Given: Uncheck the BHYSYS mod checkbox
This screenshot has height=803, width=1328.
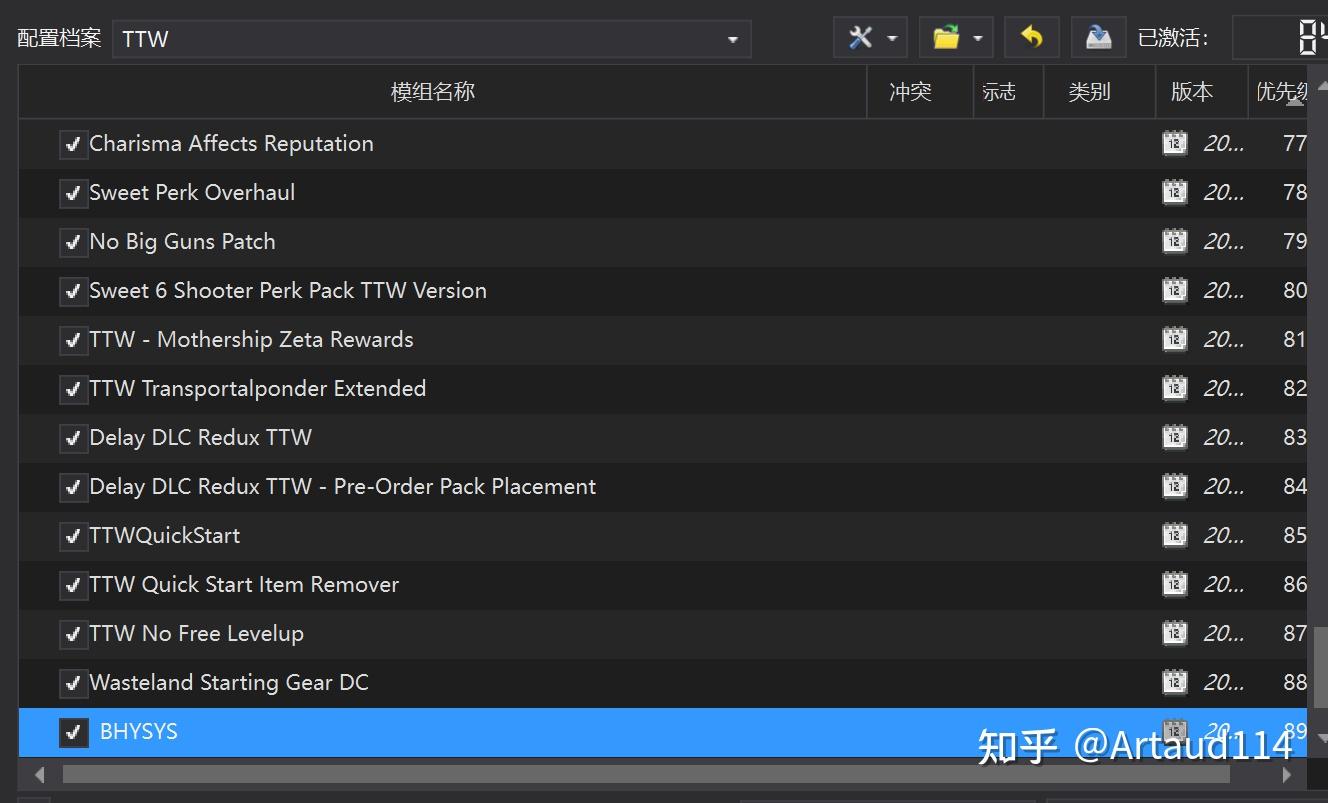Looking at the screenshot, I should pyautogui.click(x=72, y=732).
